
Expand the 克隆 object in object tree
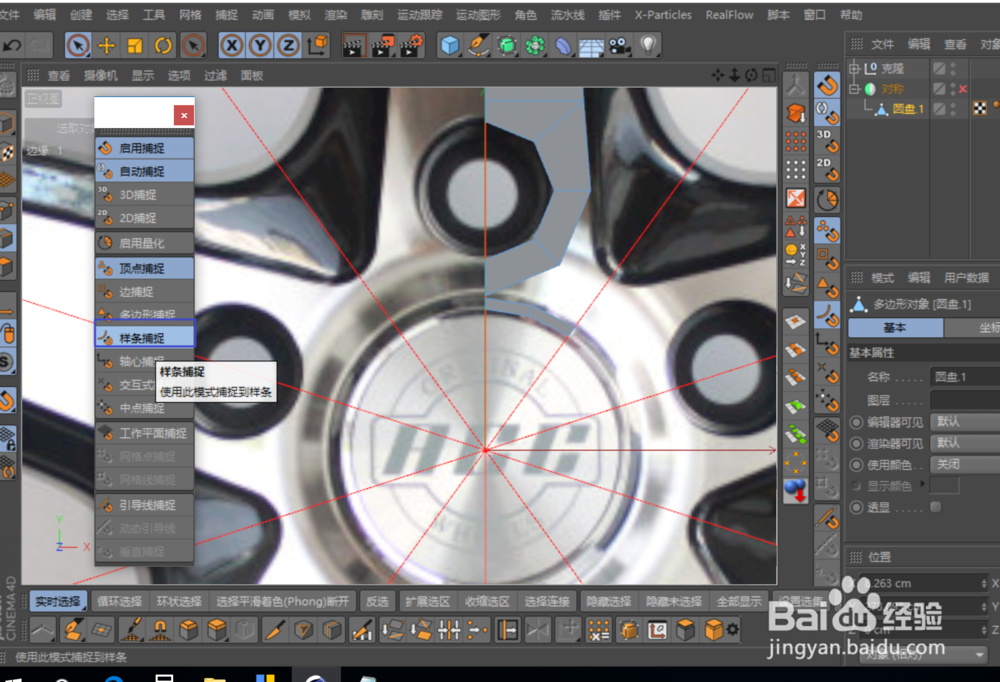coord(855,68)
